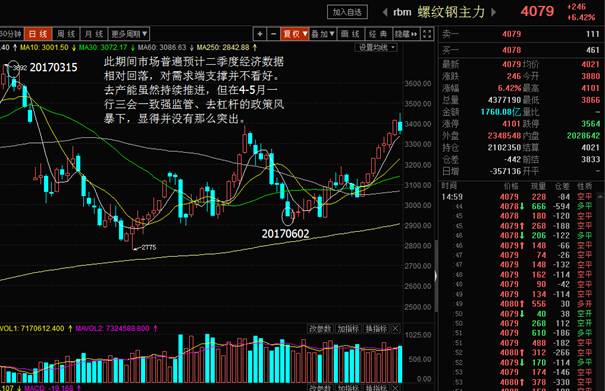Click 改参数 button in volume panel

coord(320,329)
